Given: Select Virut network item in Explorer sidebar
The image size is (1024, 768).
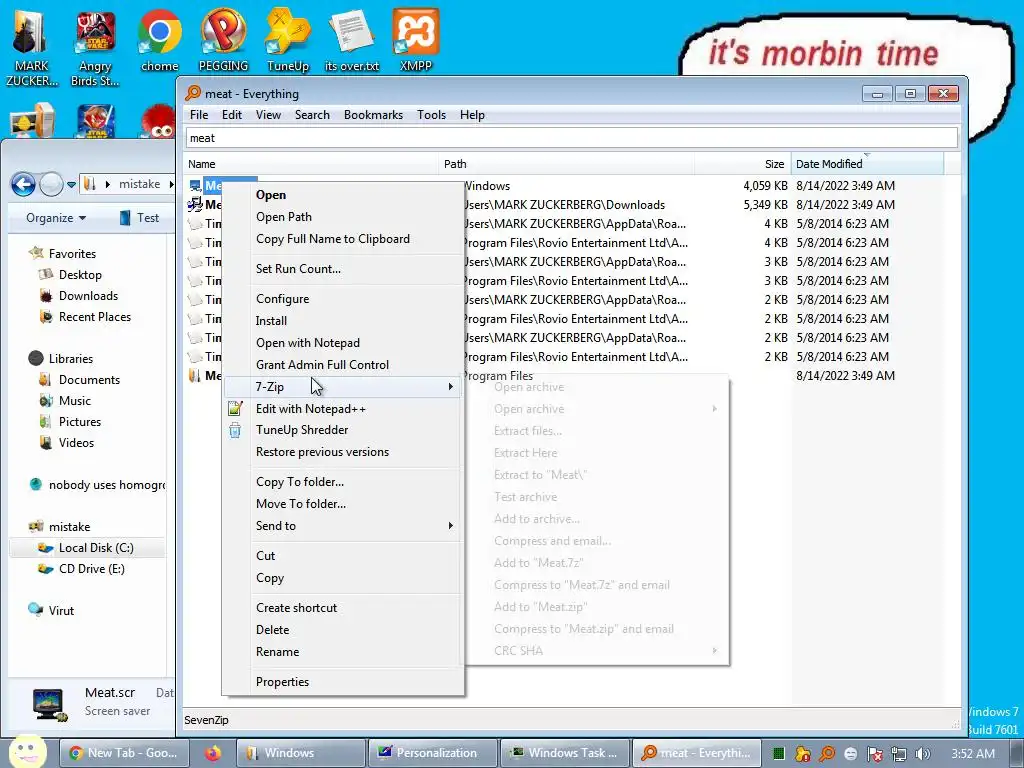Looking at the screenshot, I should coord(61,610).
